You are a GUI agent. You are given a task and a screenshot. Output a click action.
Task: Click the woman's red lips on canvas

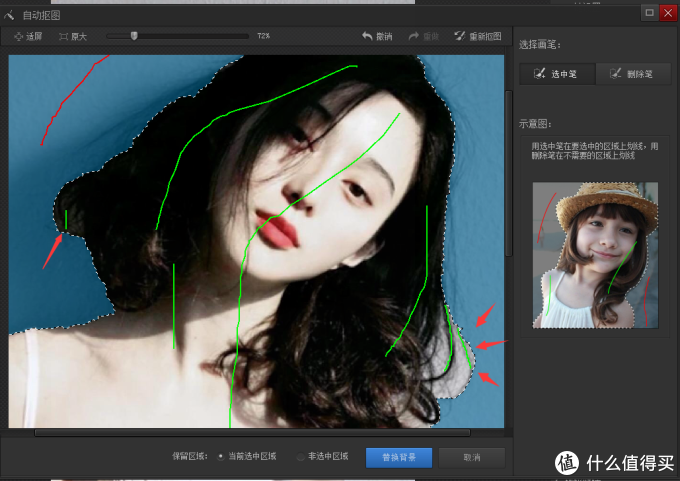[x=281, y=231]
